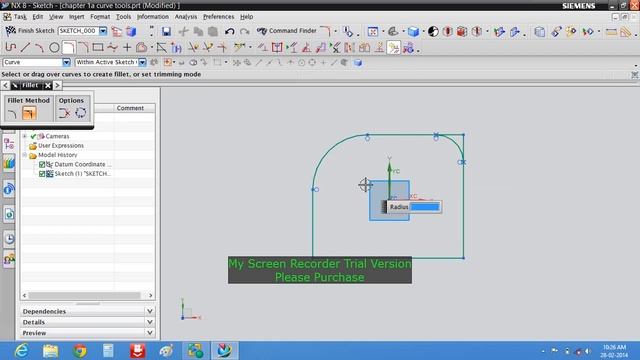The image size is (640, 360).
Task: Toggle Create Alternate Fillet option
Action: point(80,113)
